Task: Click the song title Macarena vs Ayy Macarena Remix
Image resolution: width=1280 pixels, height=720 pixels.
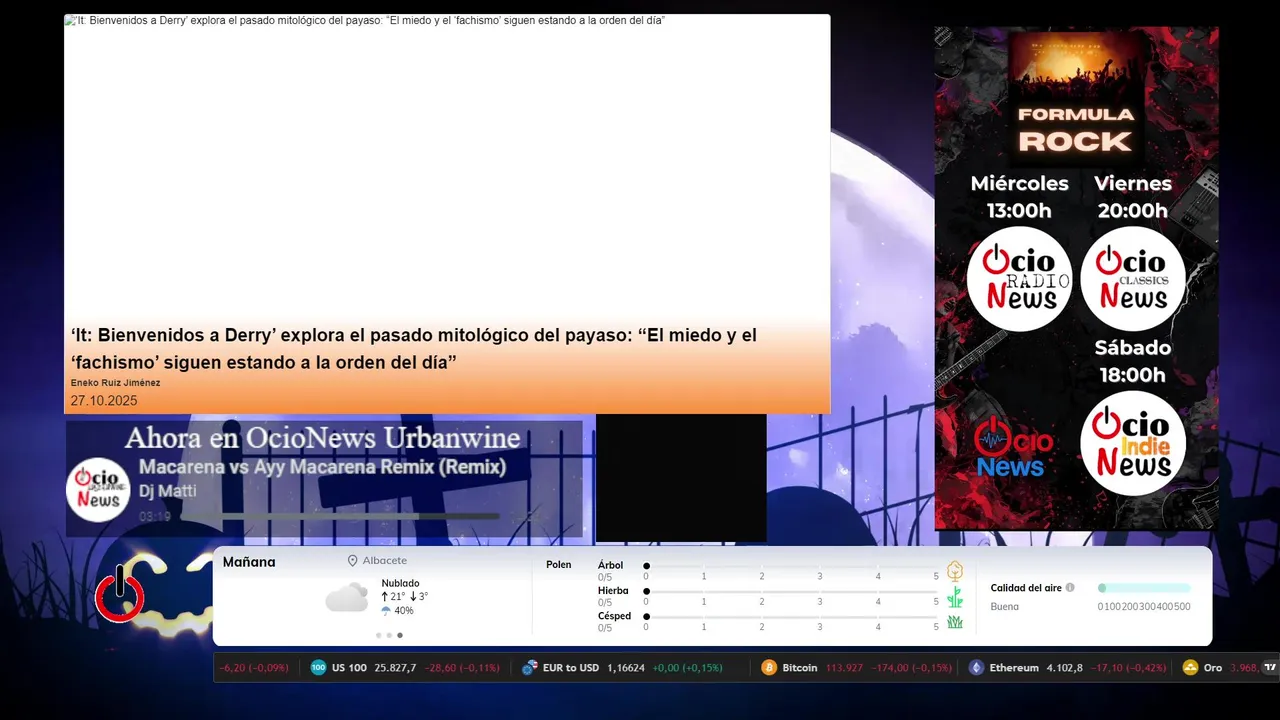Action: tap(322, 467)
